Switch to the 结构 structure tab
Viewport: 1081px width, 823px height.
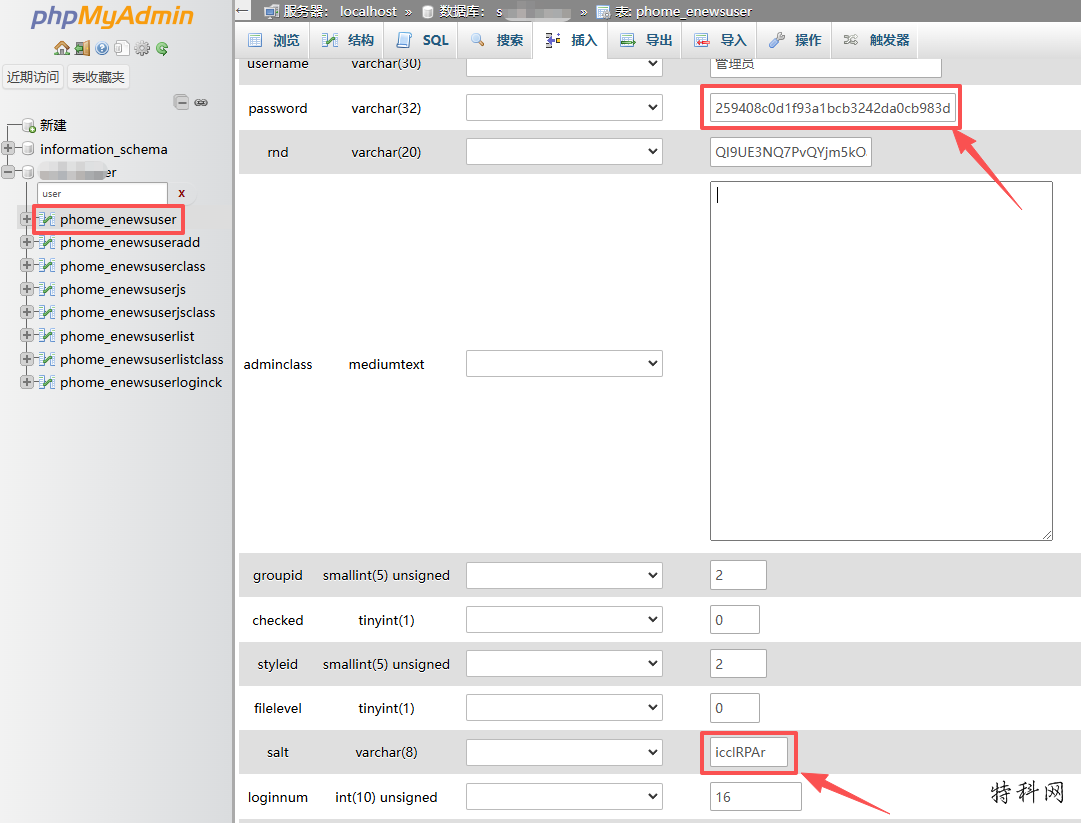pos(347,40)
